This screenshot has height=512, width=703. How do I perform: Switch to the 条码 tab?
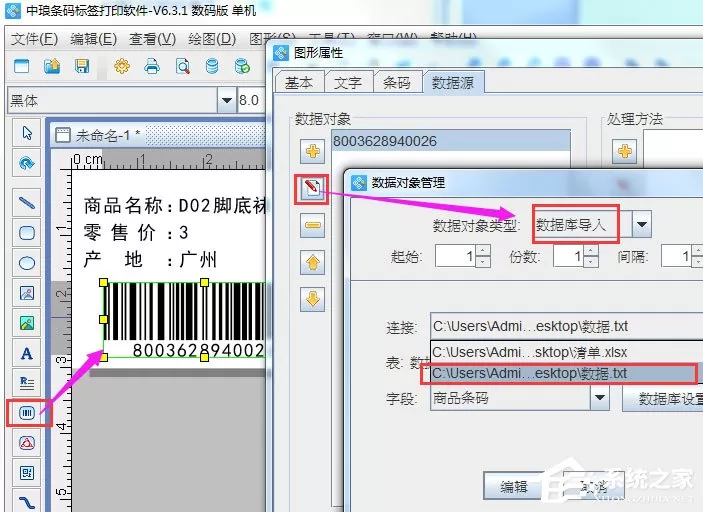click(x=397, y=82)
